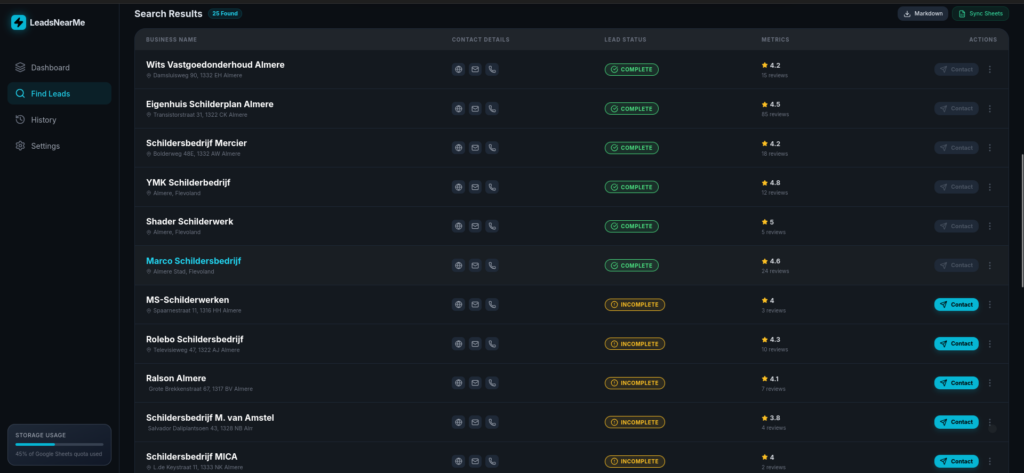Image resolution: width=1024 pixels, height=473 pixels.
Task: Open Settings in sidebar
Action: coord(59,146)
